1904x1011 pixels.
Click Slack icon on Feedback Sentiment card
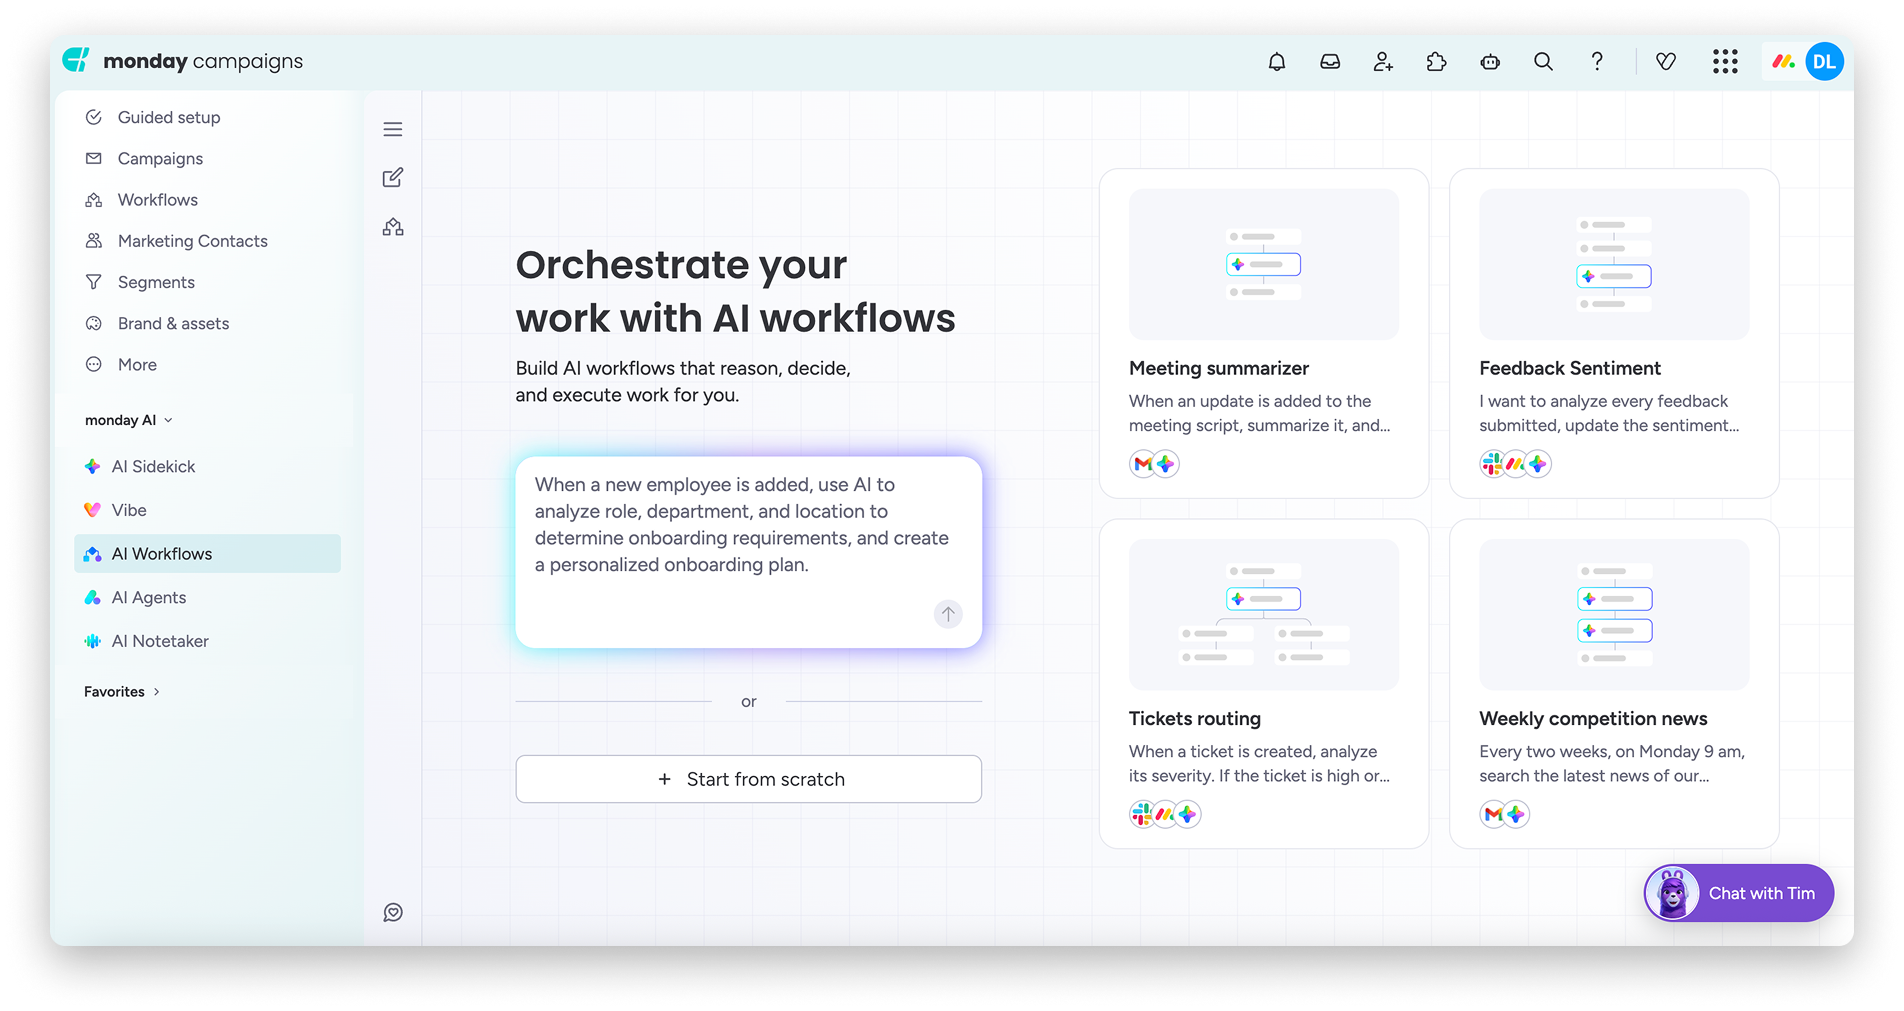coord(1493,464)
